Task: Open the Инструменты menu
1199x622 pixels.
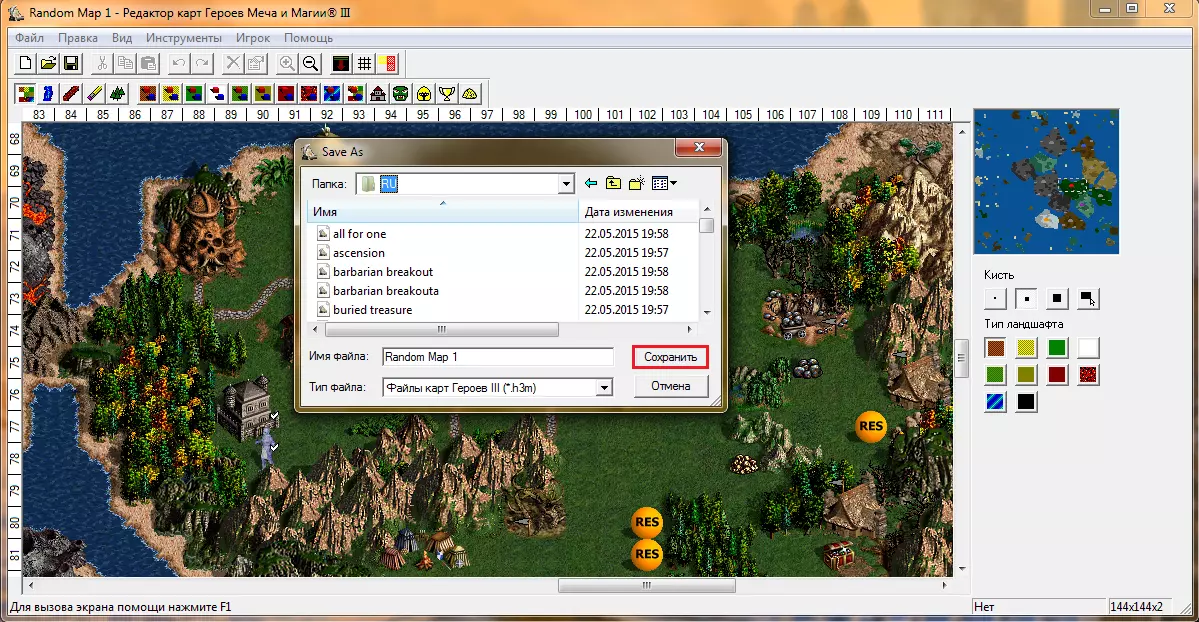Action: 184,37
